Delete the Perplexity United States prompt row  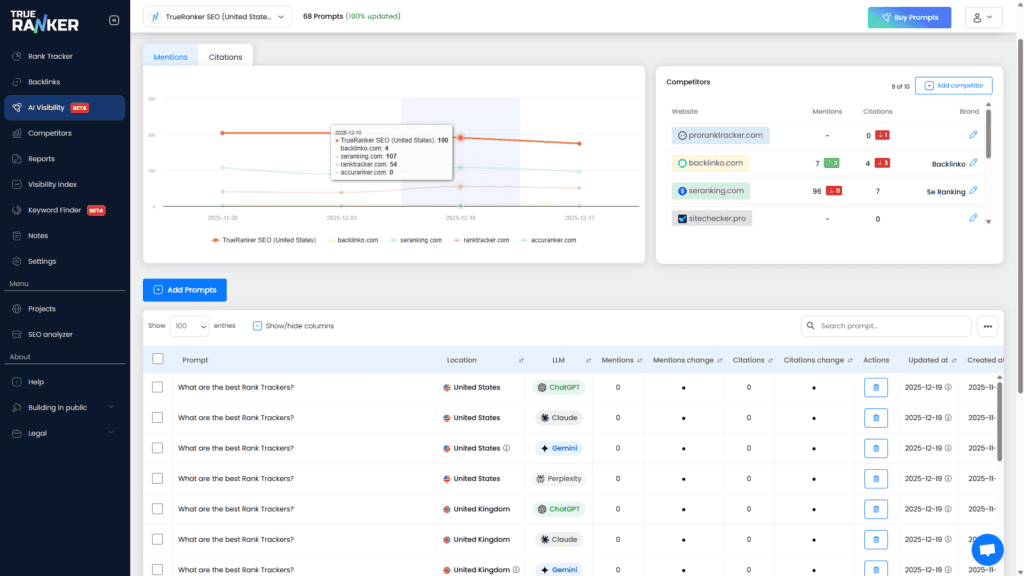(x=875, y=479)
